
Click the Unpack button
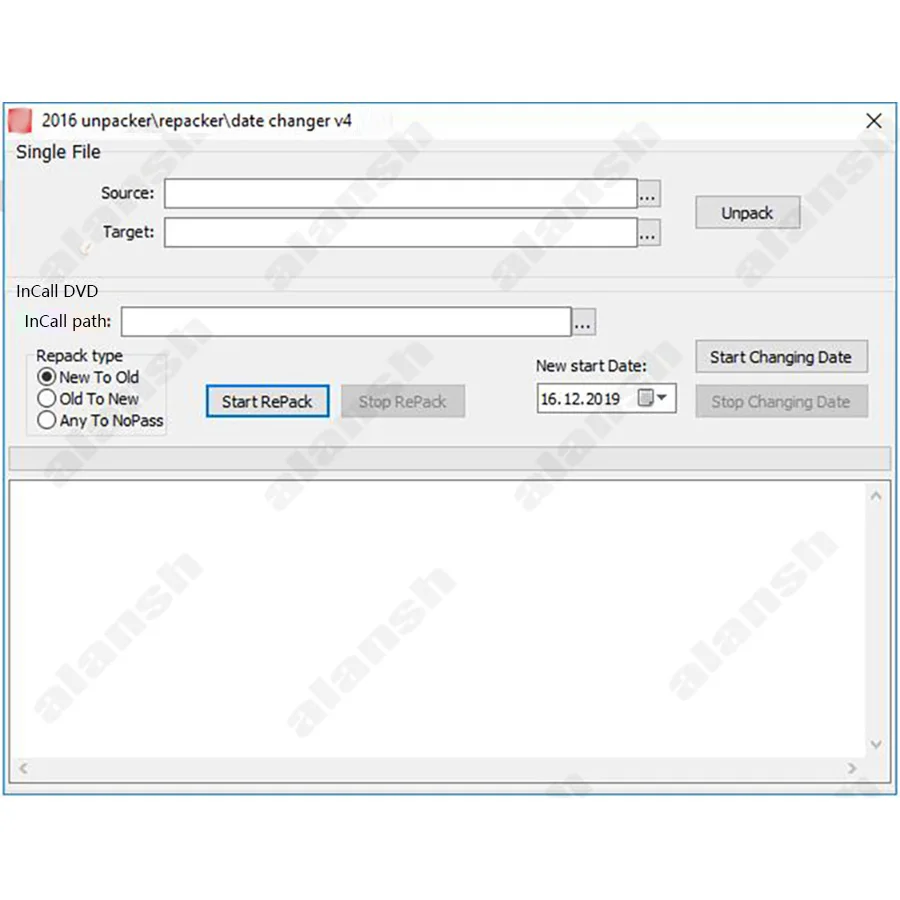pyautogui.click(x=747, y=213)
